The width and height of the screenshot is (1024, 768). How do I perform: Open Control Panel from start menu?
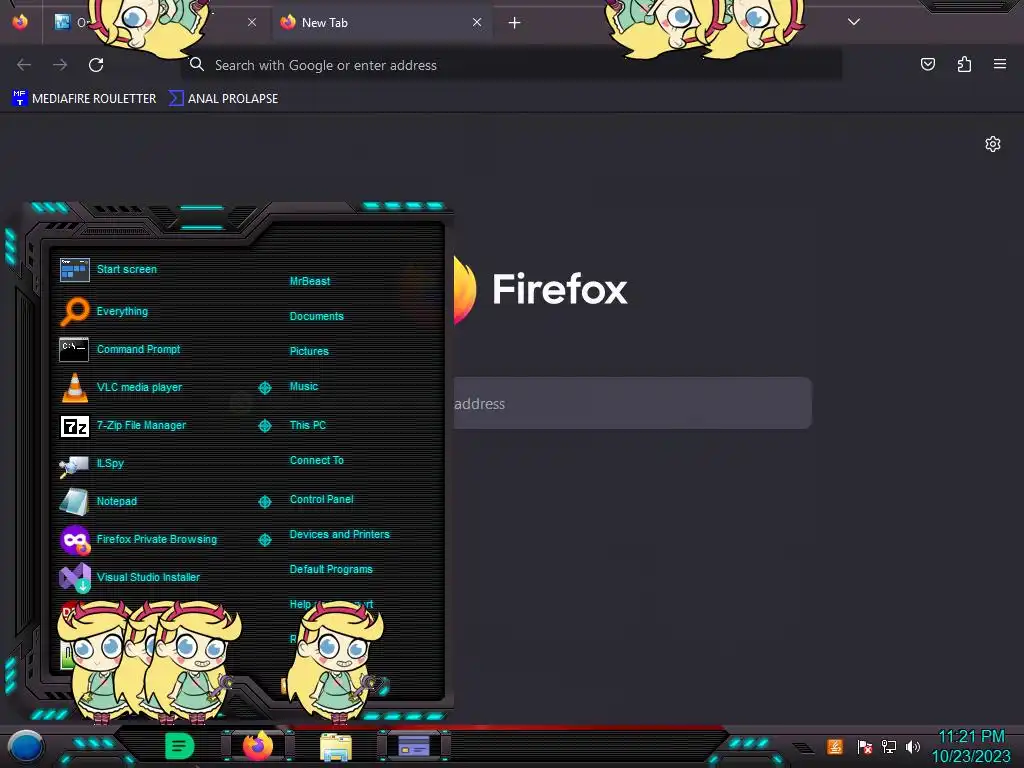click(x=321, y=499)
